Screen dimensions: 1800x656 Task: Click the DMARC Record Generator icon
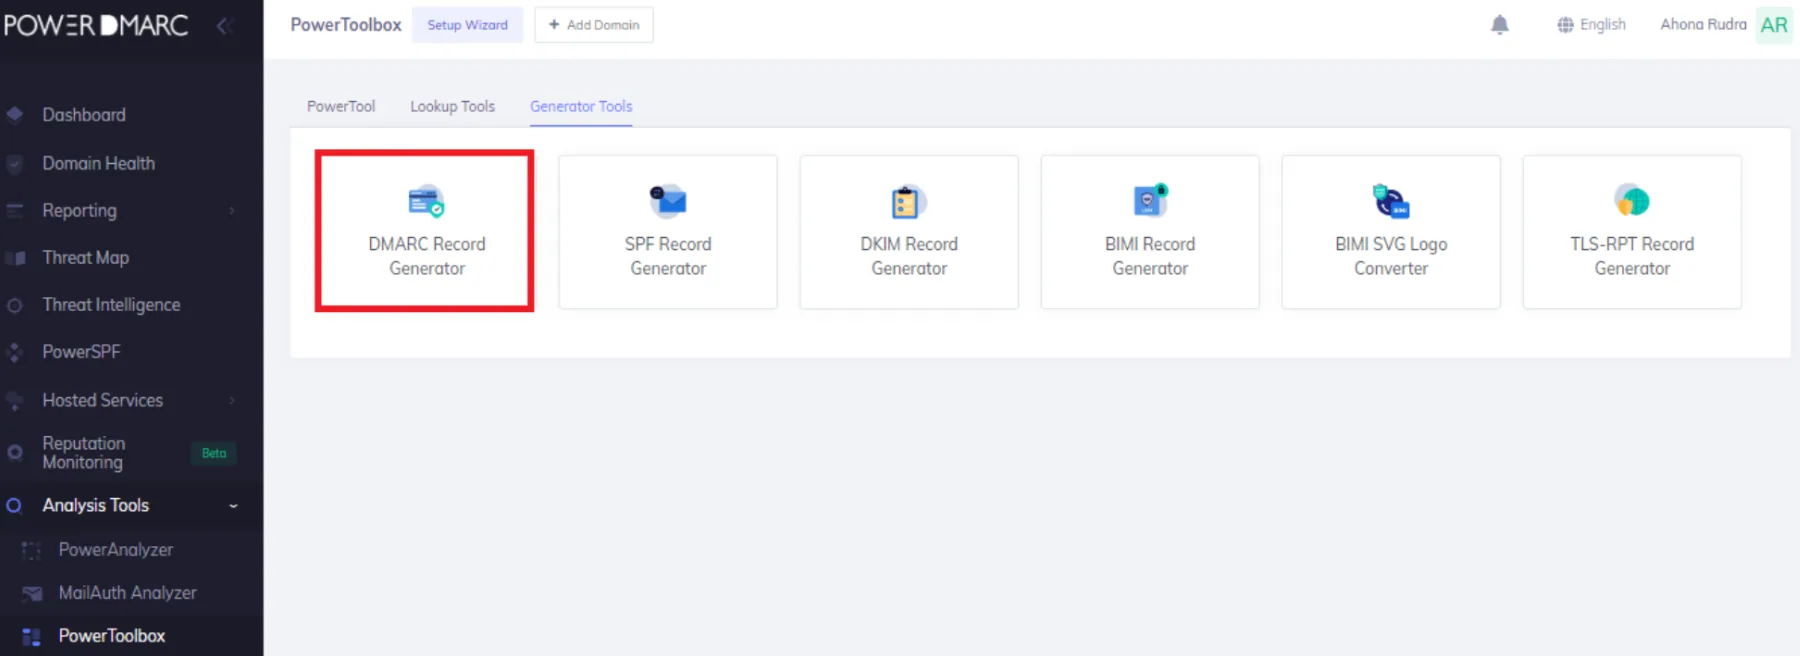[x=426, y=202]
